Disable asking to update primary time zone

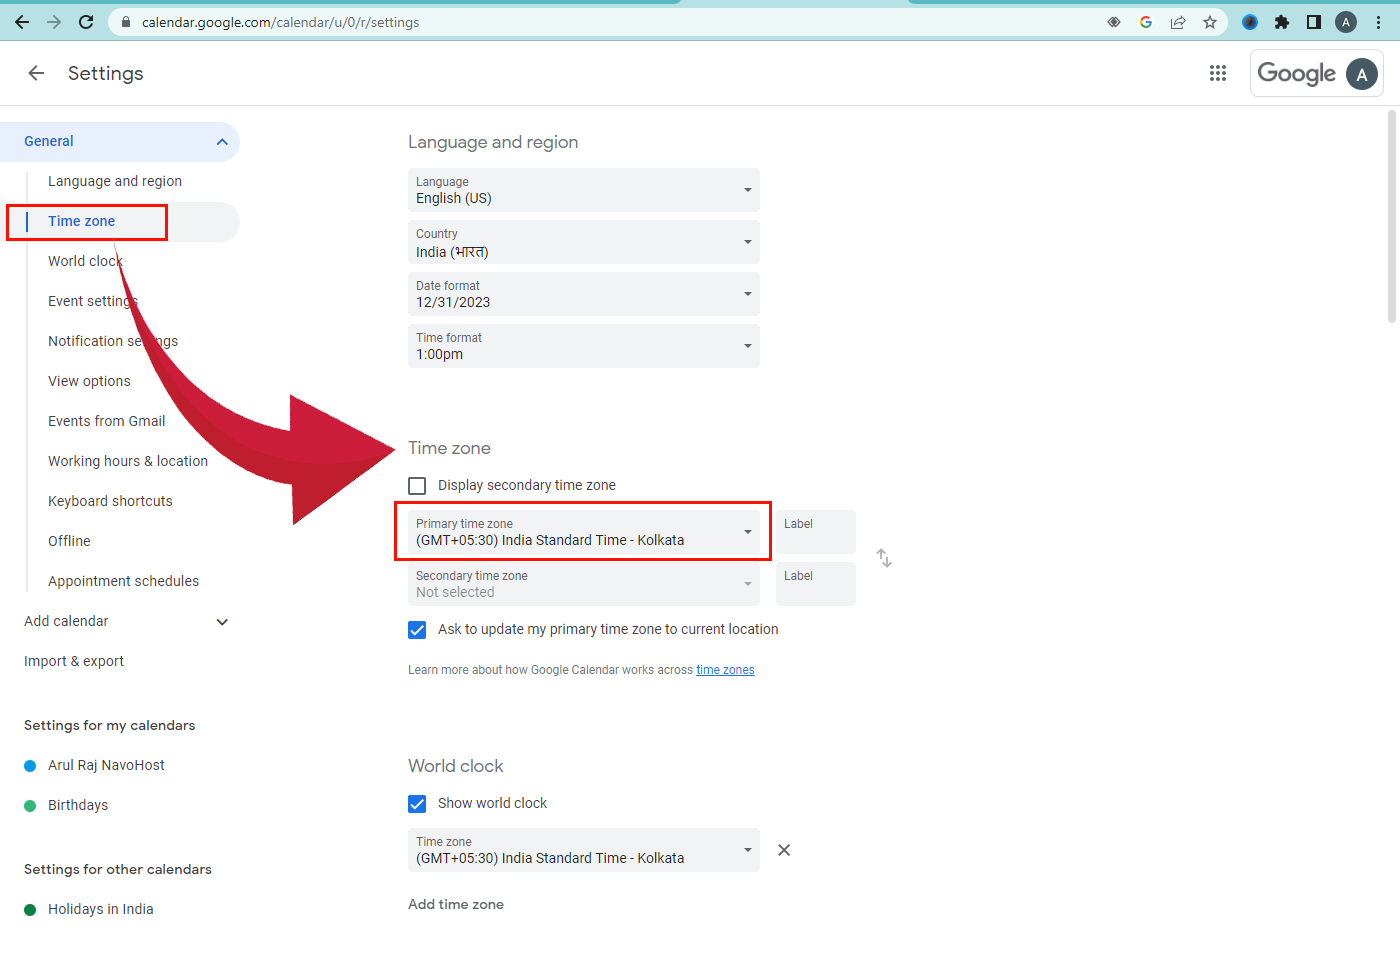417,630
